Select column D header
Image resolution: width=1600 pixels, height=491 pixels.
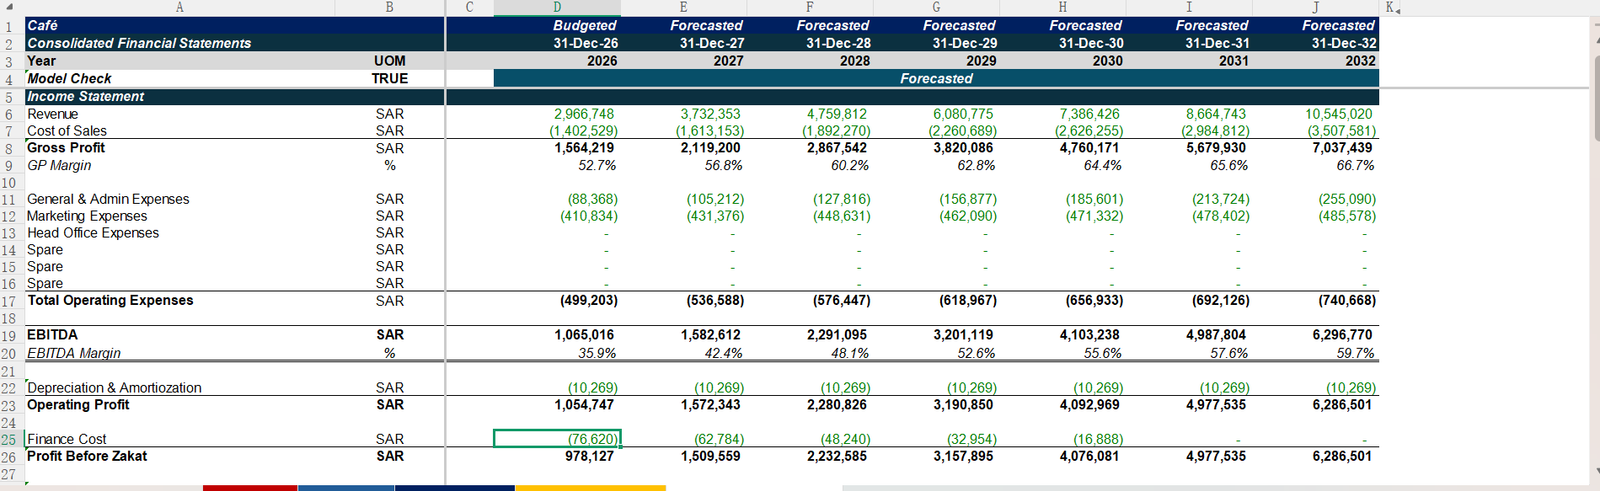[557, 8]
